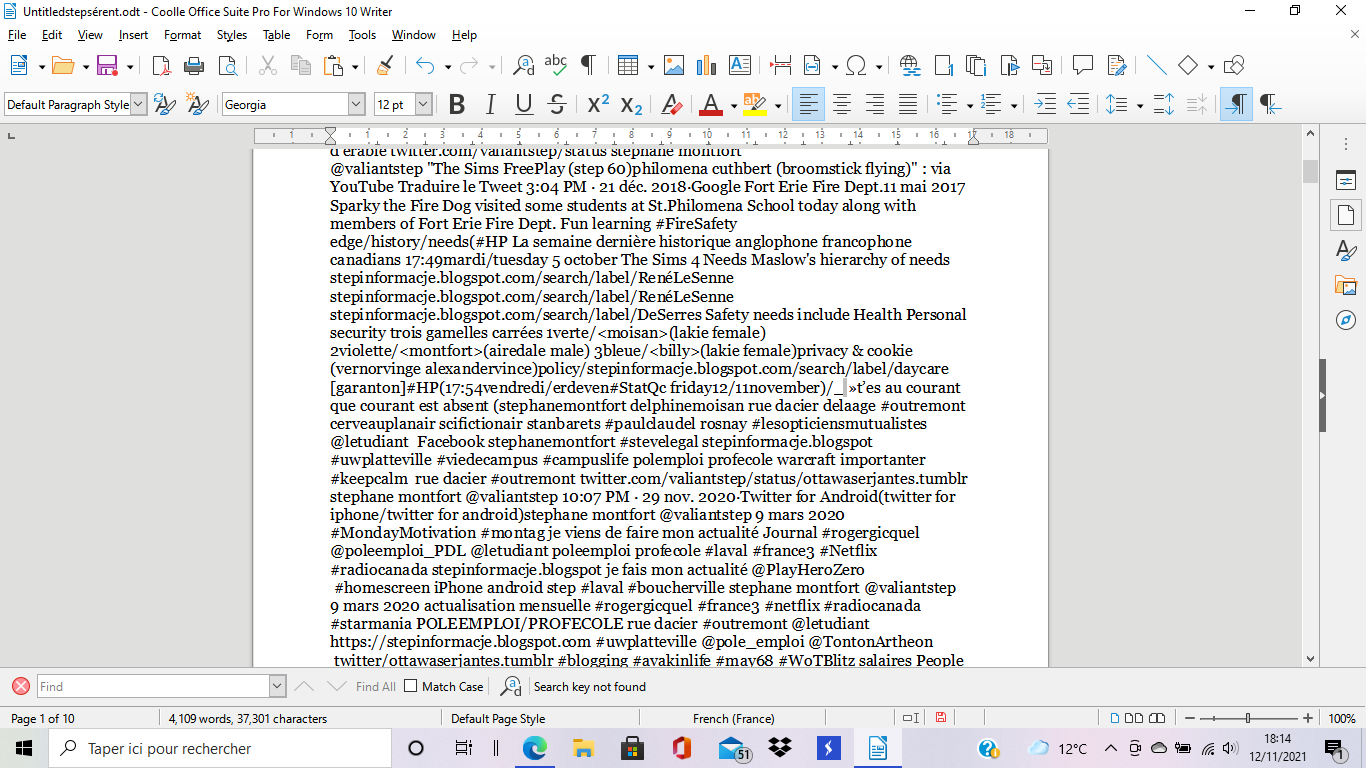Insert a special character (omega icon)

[856, 66]
